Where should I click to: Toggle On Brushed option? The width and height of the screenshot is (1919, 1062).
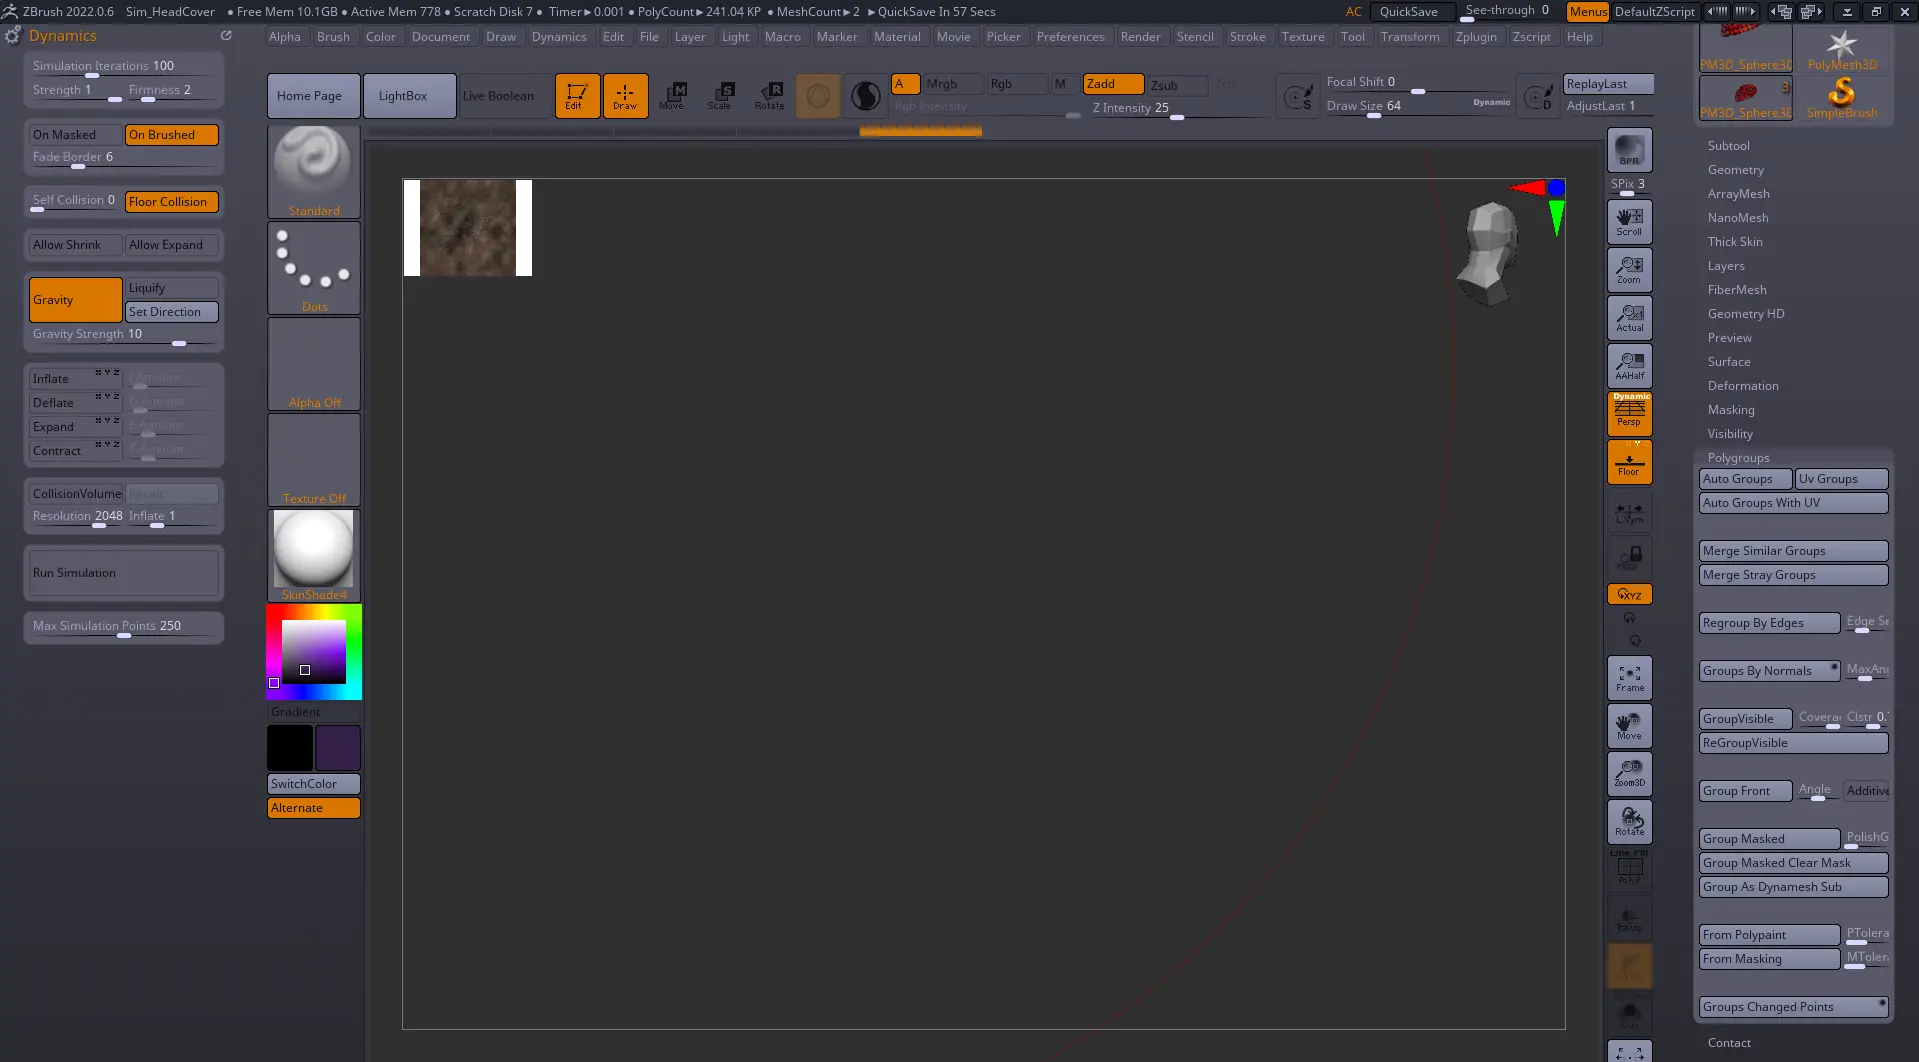[172, 135]
